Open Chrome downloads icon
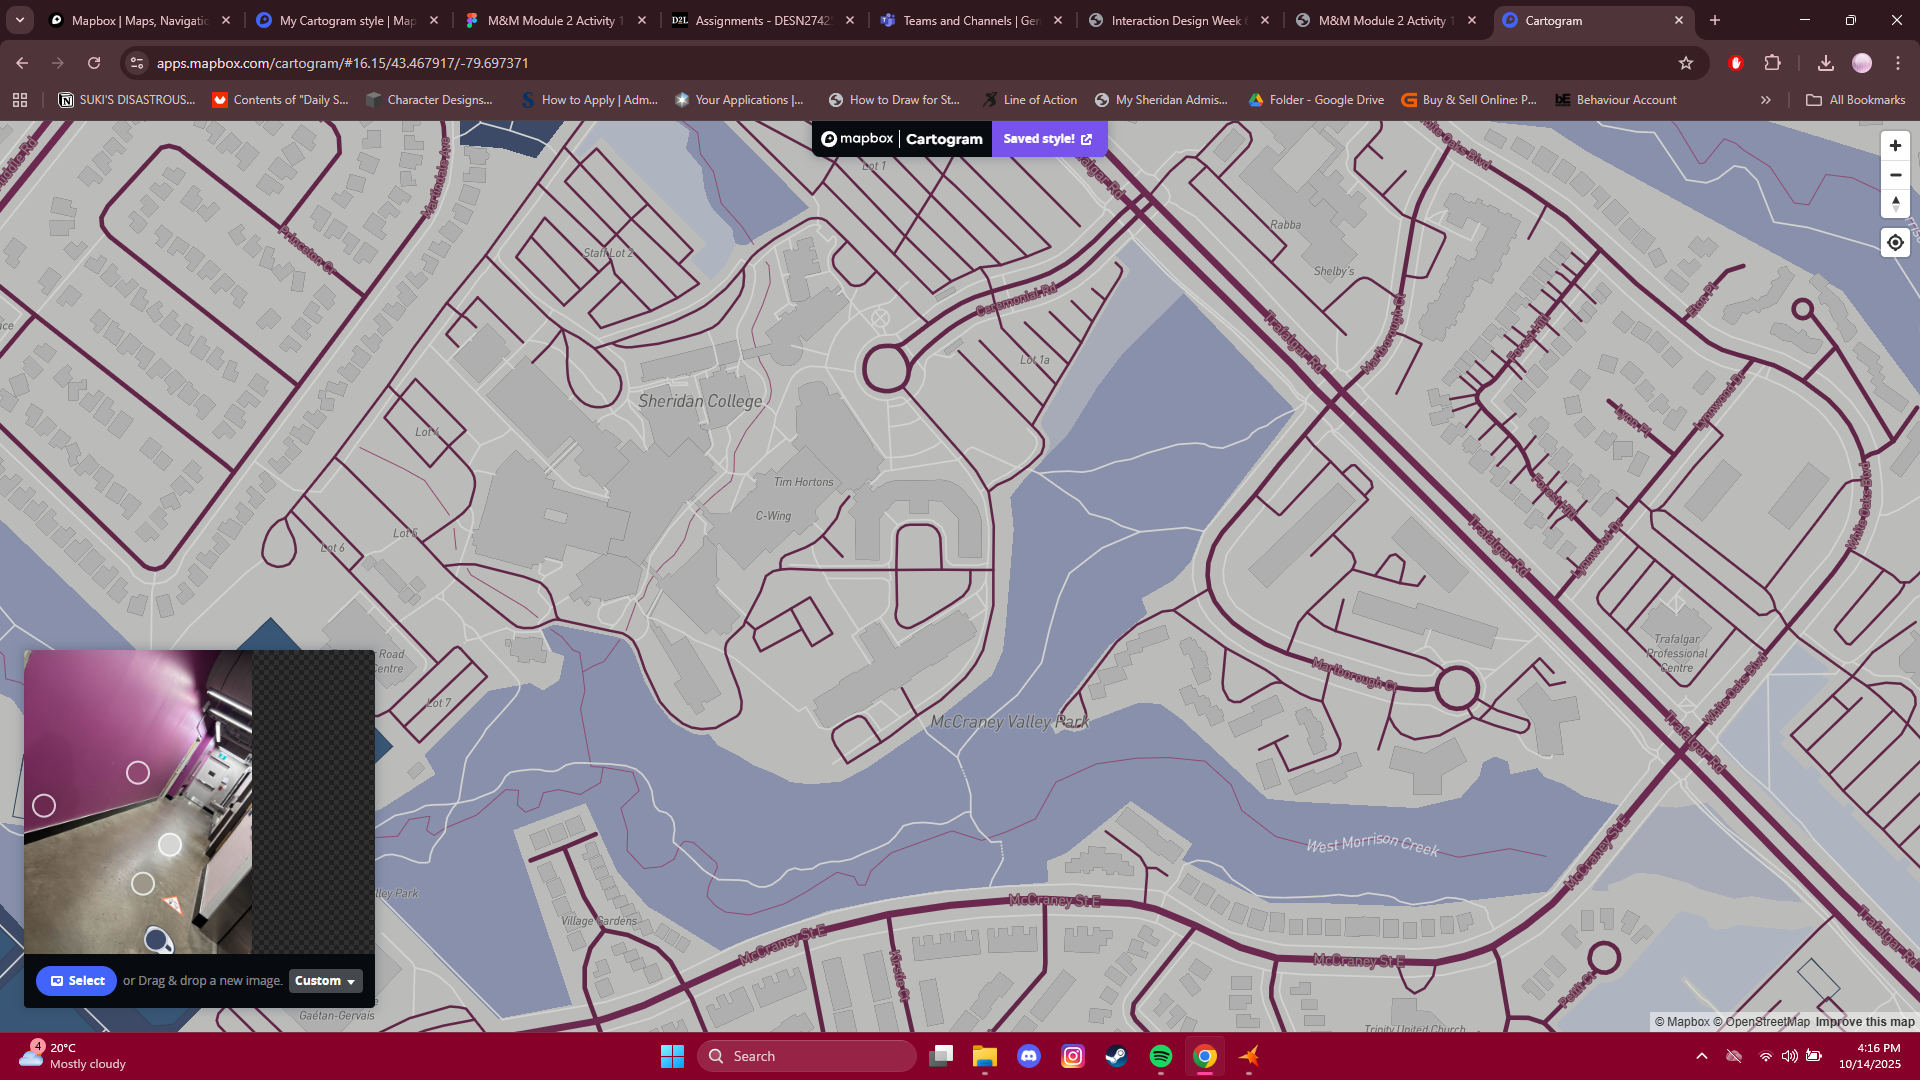This screenshot has height=1080, width=1920. [x=1825, y=63]
